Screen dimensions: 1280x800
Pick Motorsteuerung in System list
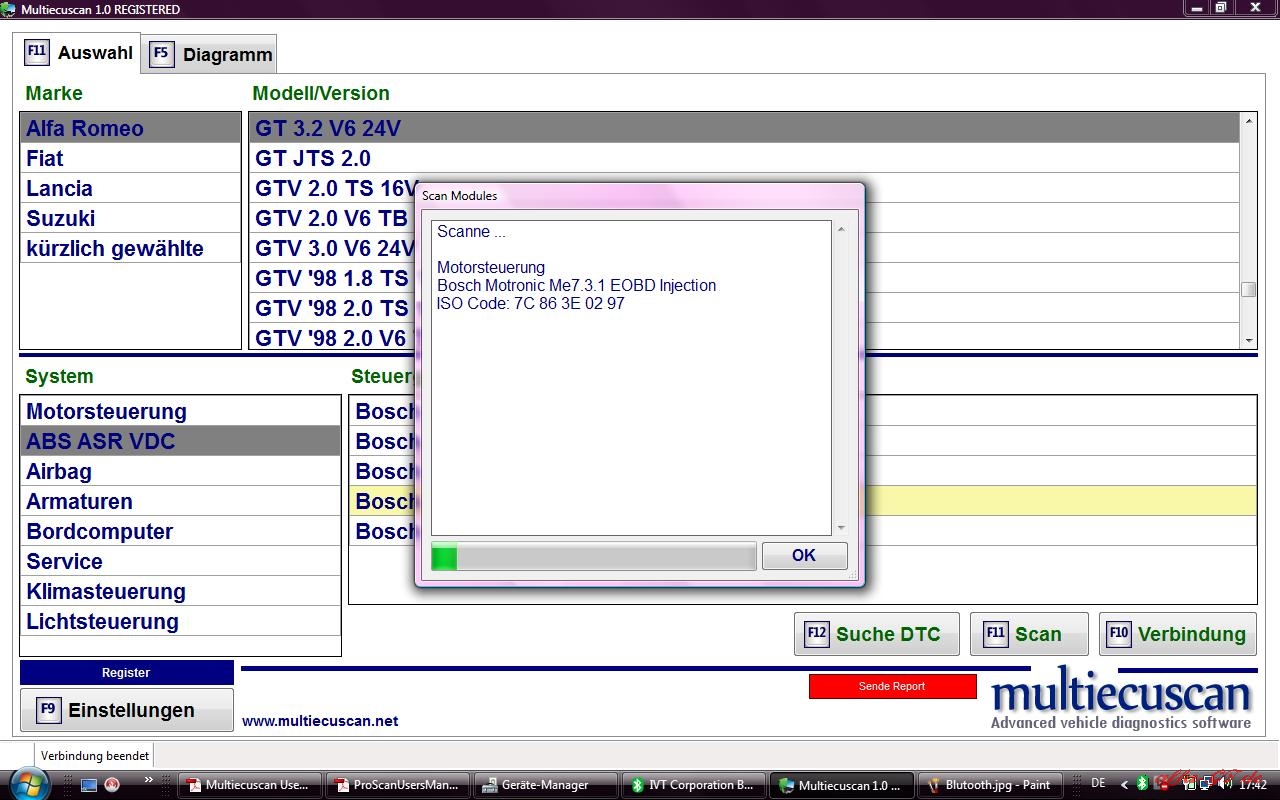pos(180,411)
